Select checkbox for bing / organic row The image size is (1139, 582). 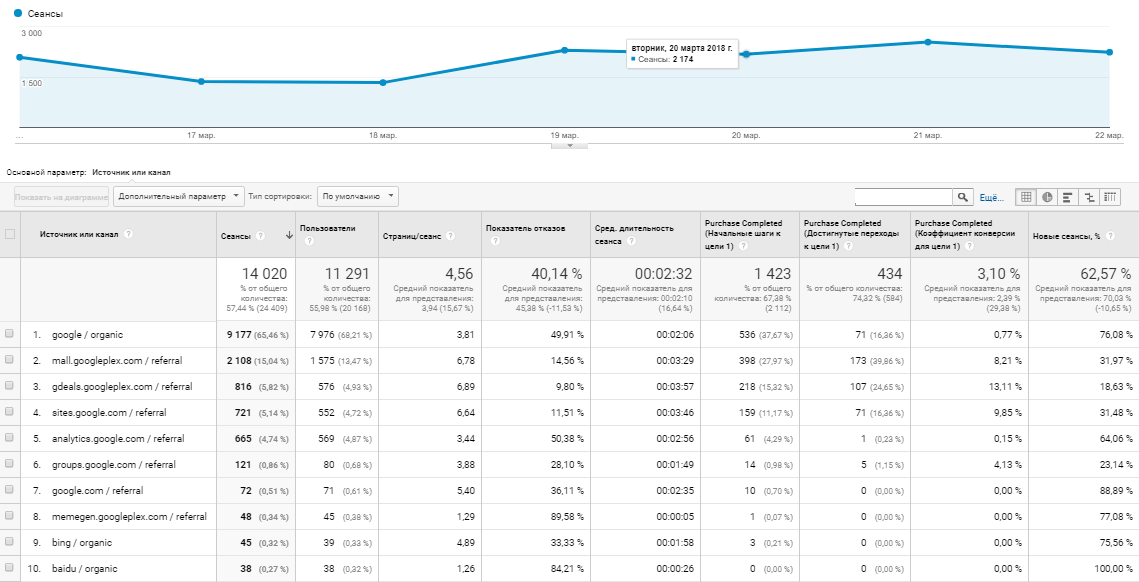click(x=10, y=542)
